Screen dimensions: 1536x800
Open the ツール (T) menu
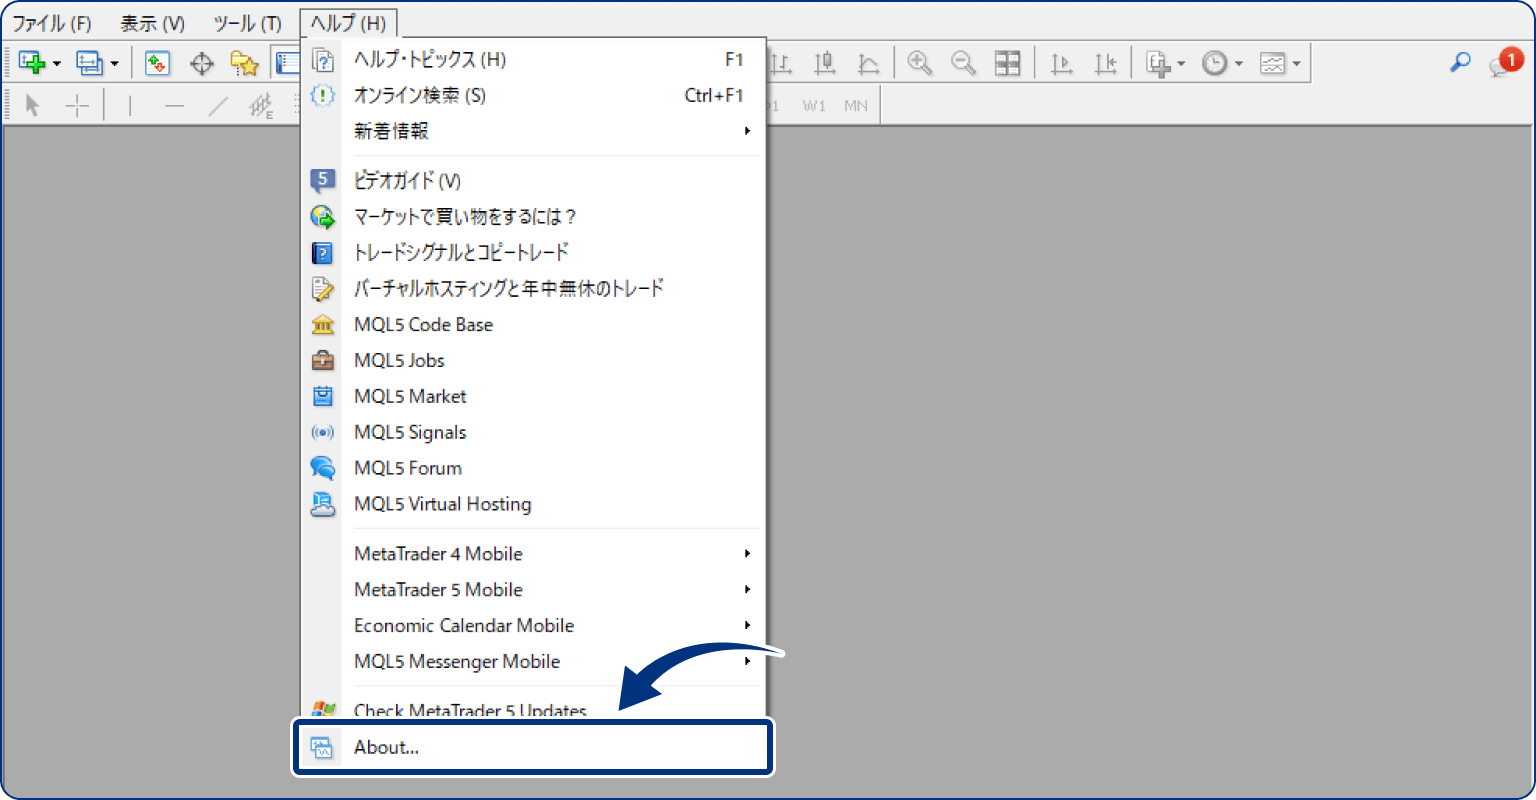tap(247, 23)
